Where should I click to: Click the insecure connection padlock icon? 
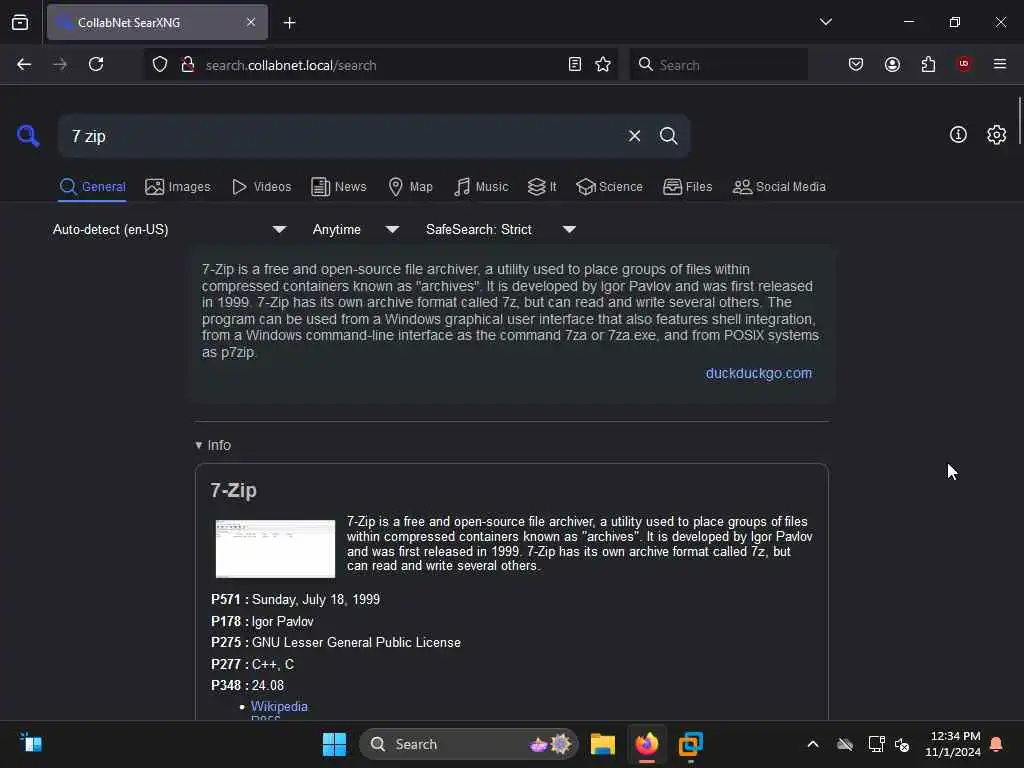[188, 65]
